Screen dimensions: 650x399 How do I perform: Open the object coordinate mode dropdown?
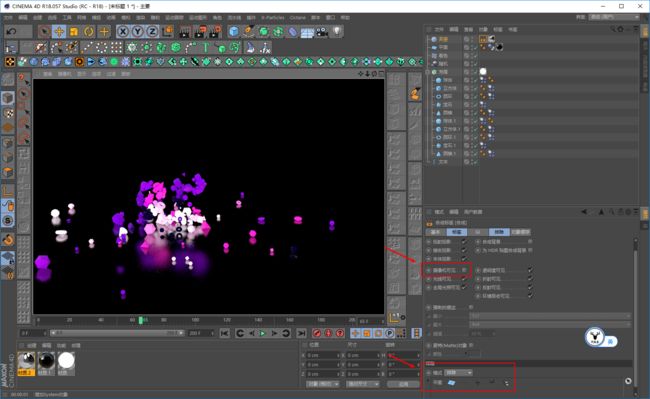click(x=323, y=384)
